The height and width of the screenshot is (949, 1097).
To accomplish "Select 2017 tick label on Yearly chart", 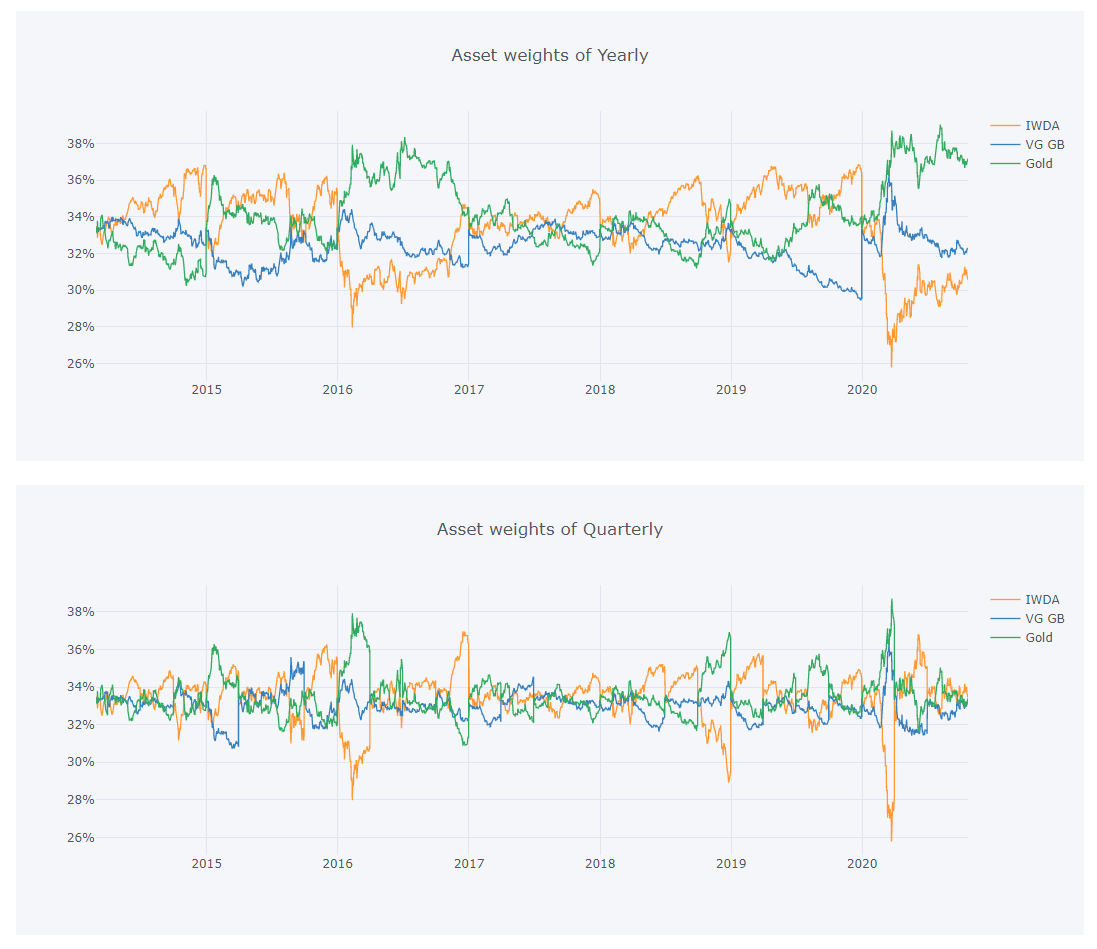I will (x=469, y=389).
